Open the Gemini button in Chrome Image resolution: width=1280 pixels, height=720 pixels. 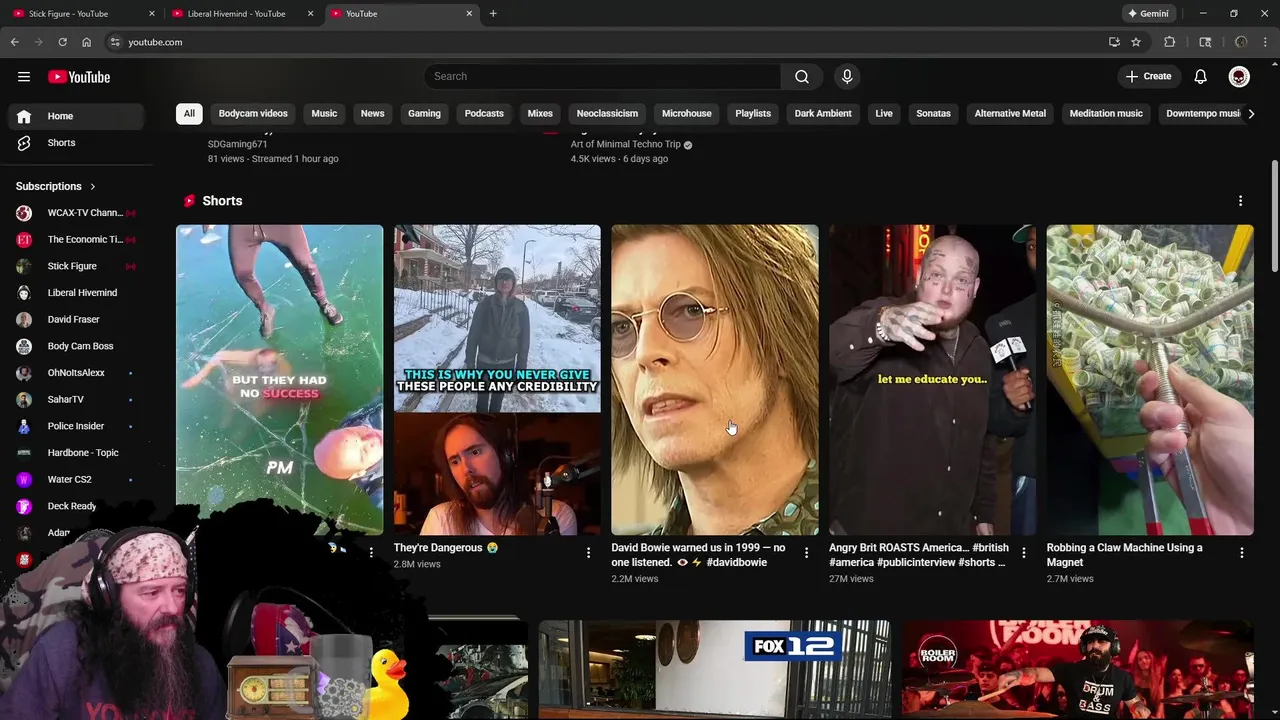pos(1149,14)
